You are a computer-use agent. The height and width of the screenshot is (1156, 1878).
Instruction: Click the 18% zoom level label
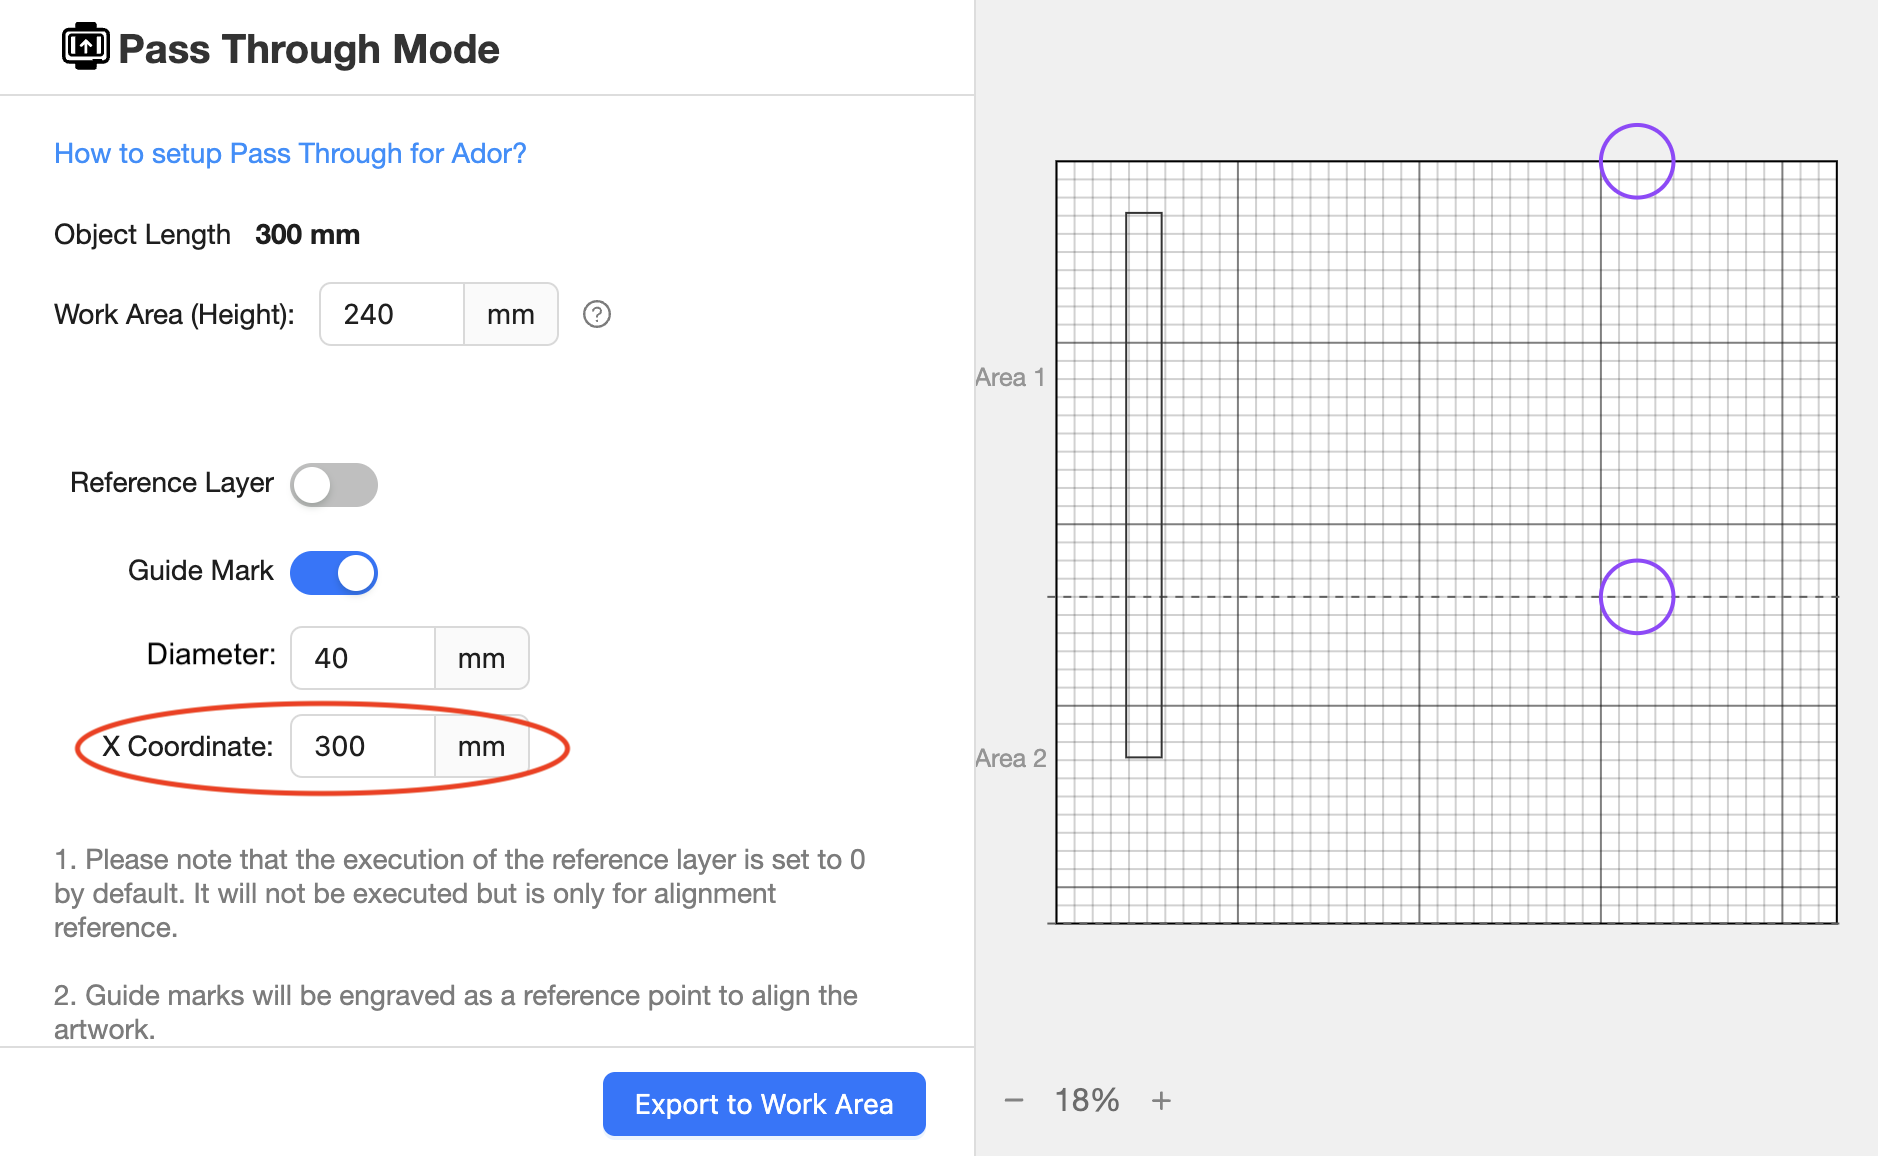[x=1087, y=1100]
